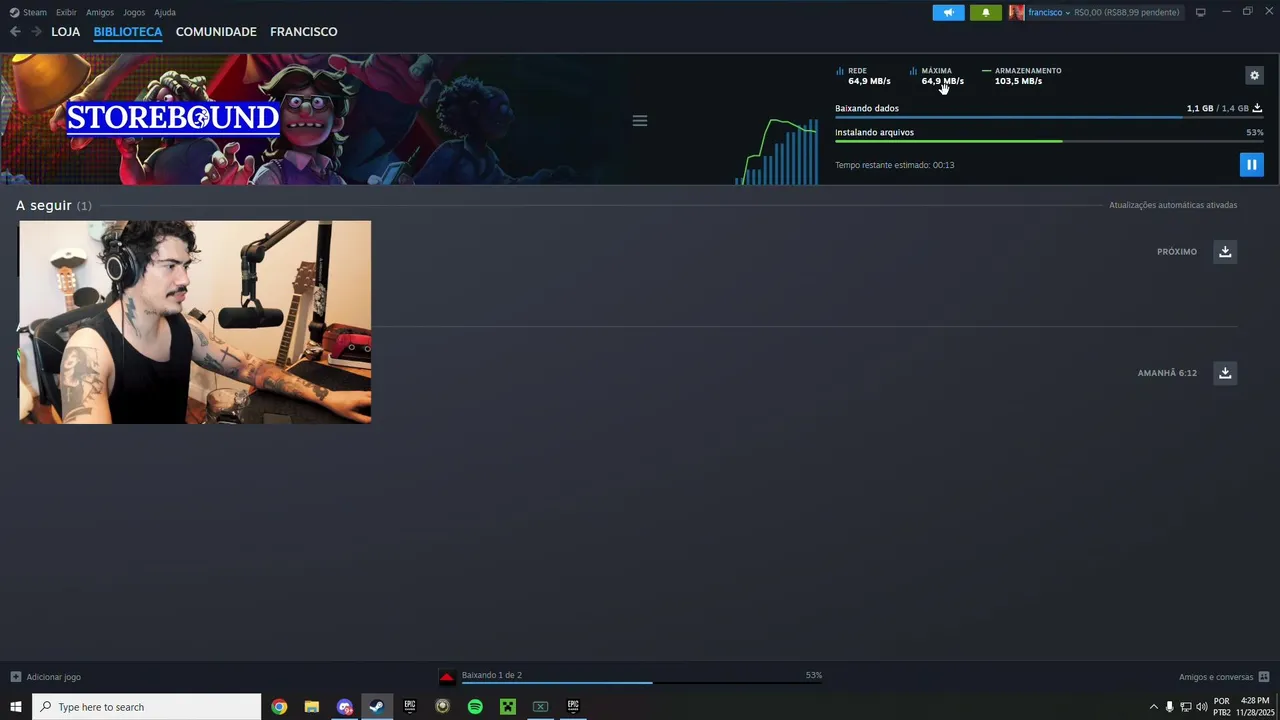The width and height of the screenshot is (1280, 720).
Task: Open the Windows Start menu
Action: tap(16, 707)
